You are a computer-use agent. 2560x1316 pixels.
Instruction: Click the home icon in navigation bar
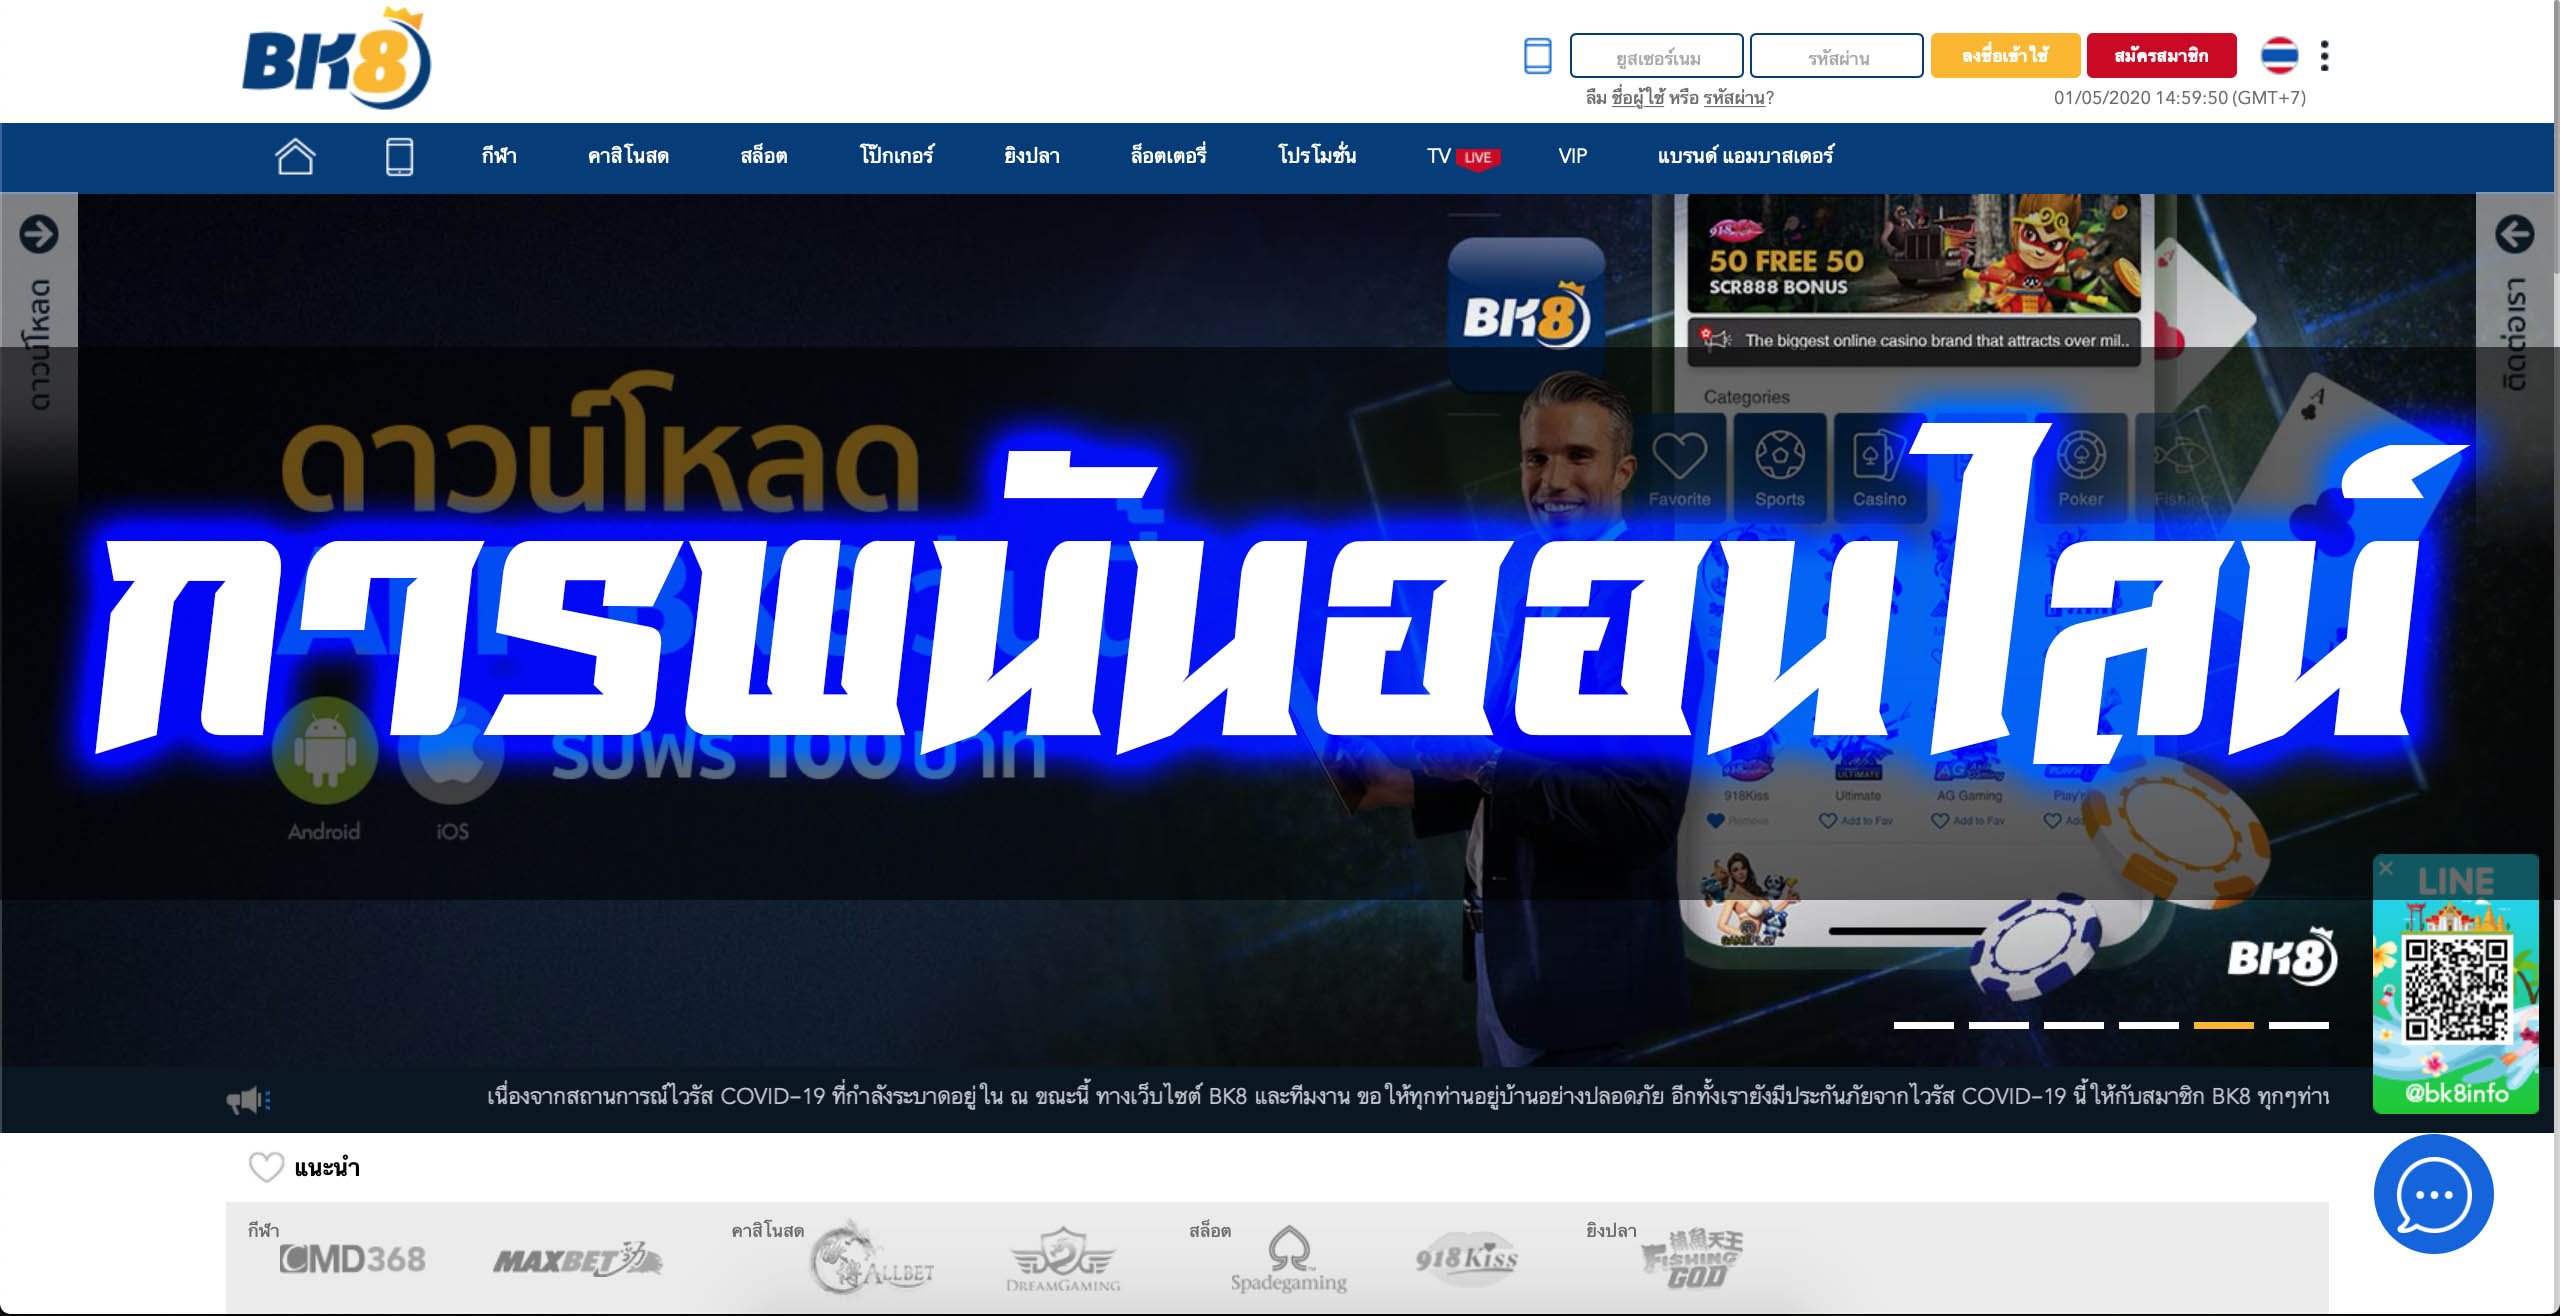tap(295, 157)
